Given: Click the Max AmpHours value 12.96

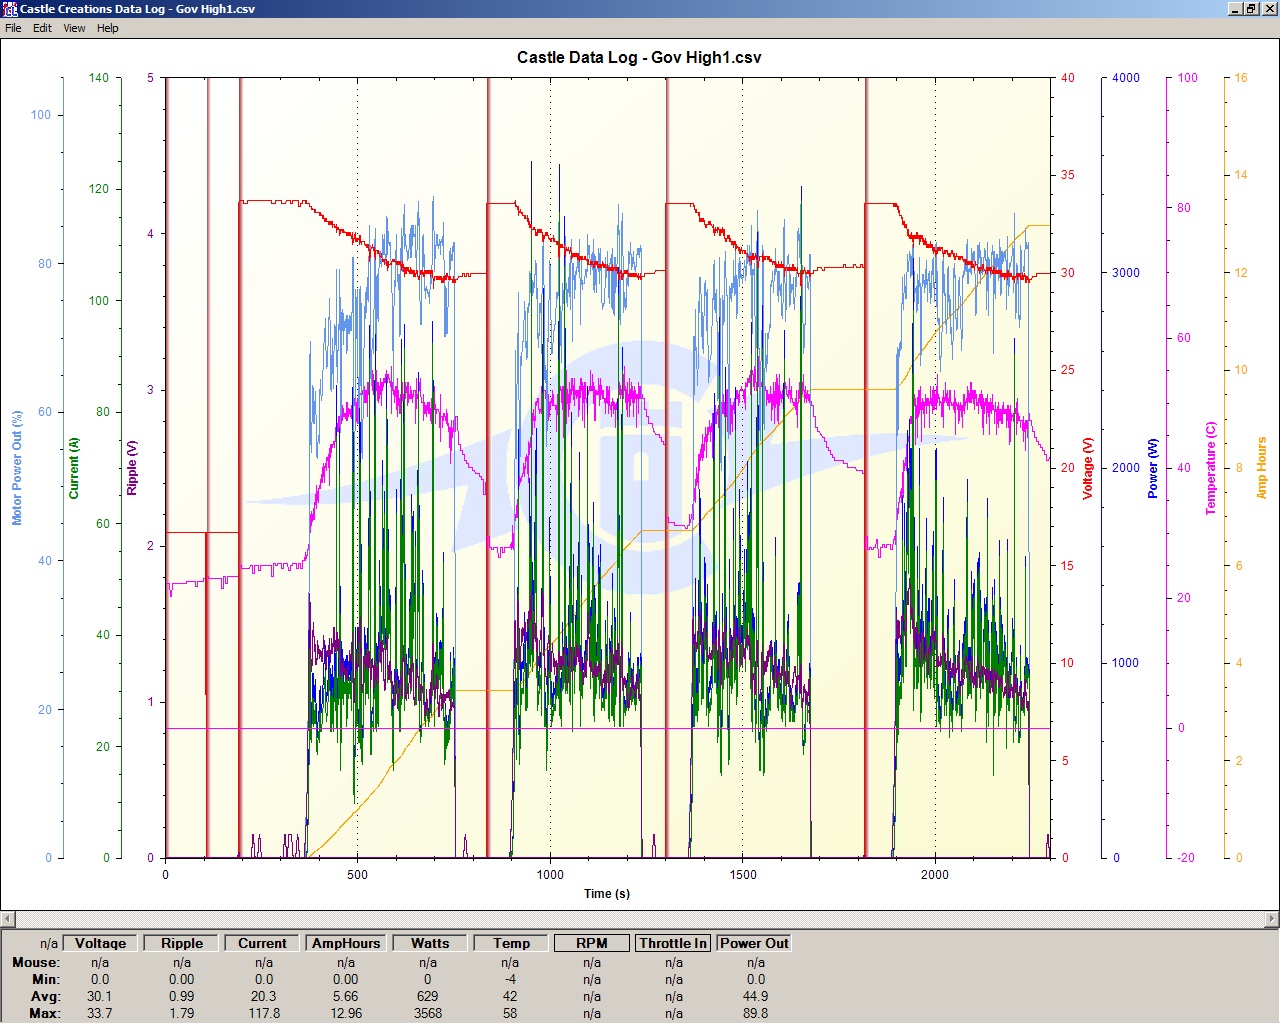Looking at the screenshot, I should coord(346,1013).
